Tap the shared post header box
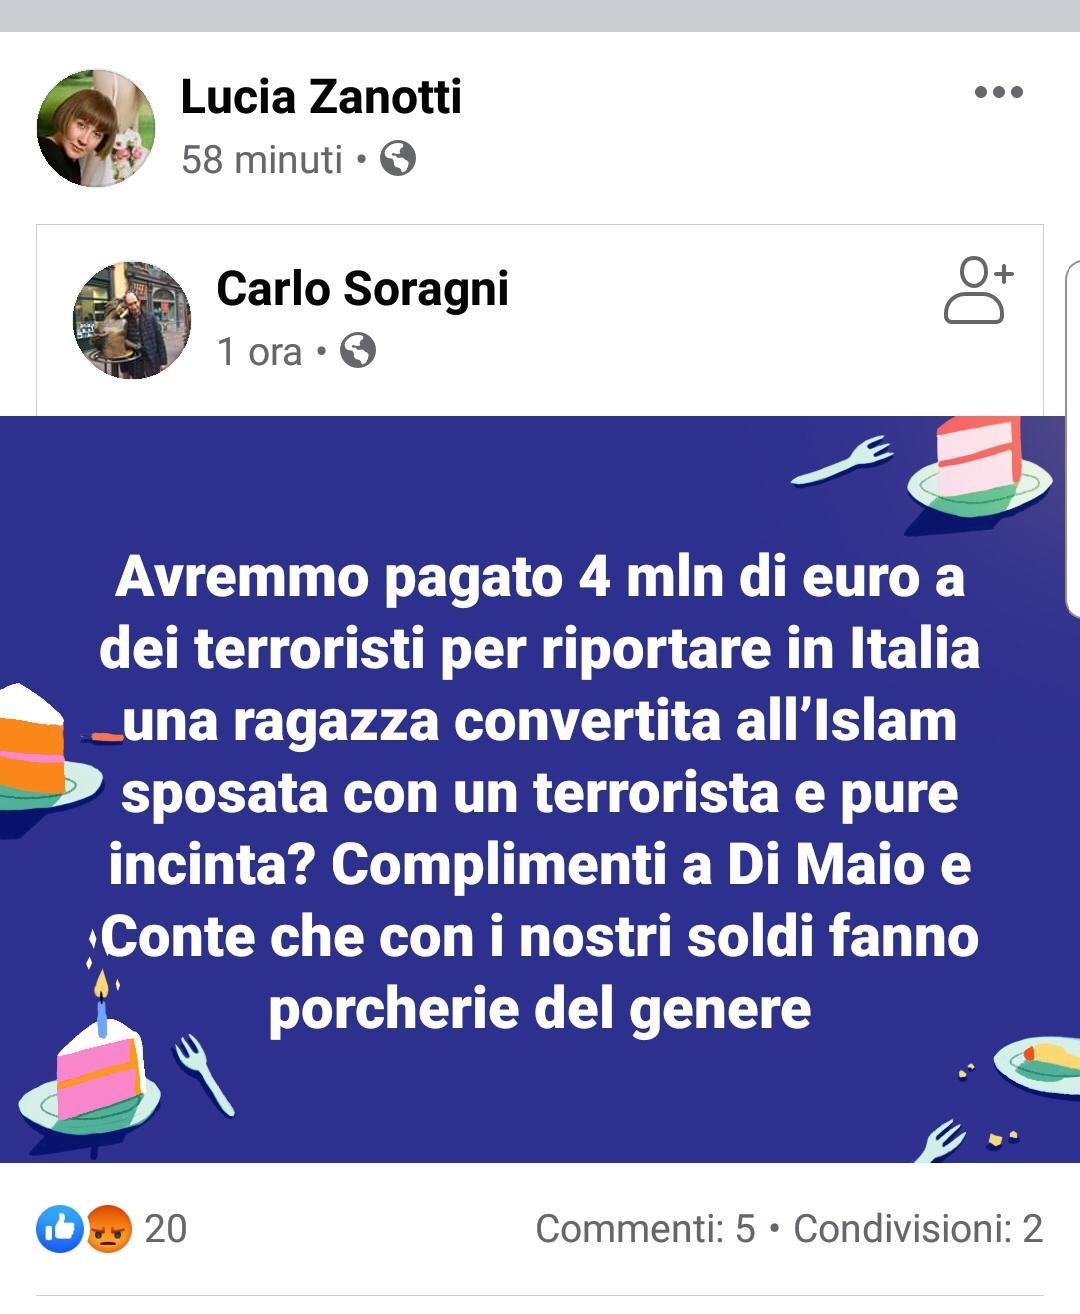1080x1314 pixels. pyautogui.click(x=540, y=320)
